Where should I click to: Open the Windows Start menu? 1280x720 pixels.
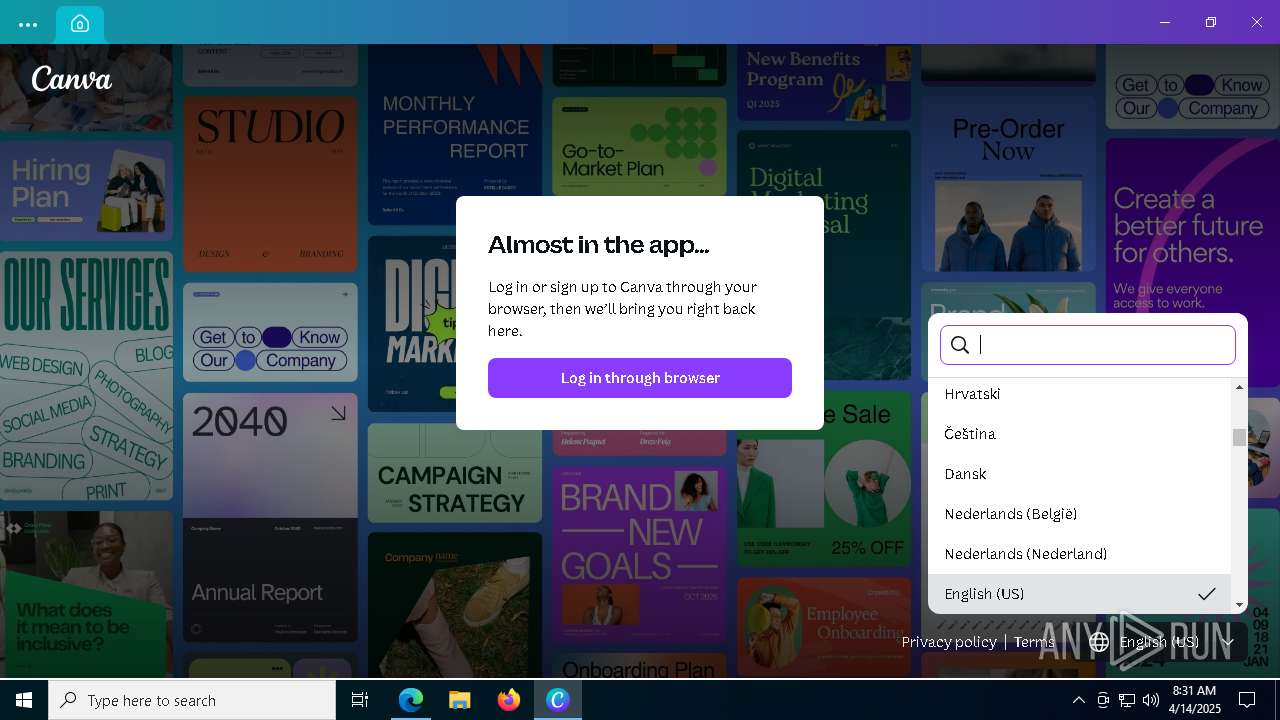point(24,700)
